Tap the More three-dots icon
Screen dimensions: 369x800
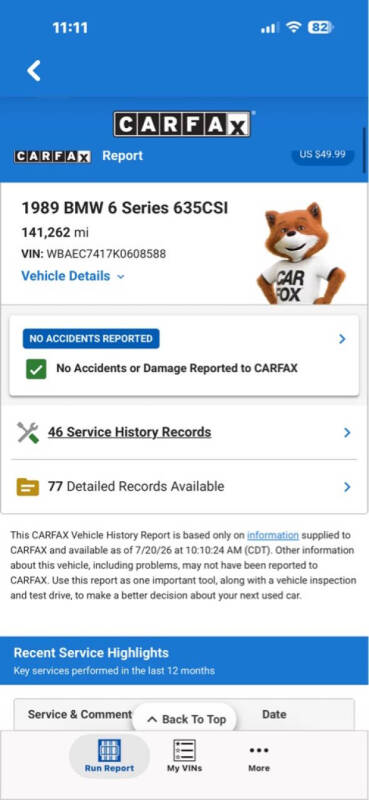[x=259, y=750]
